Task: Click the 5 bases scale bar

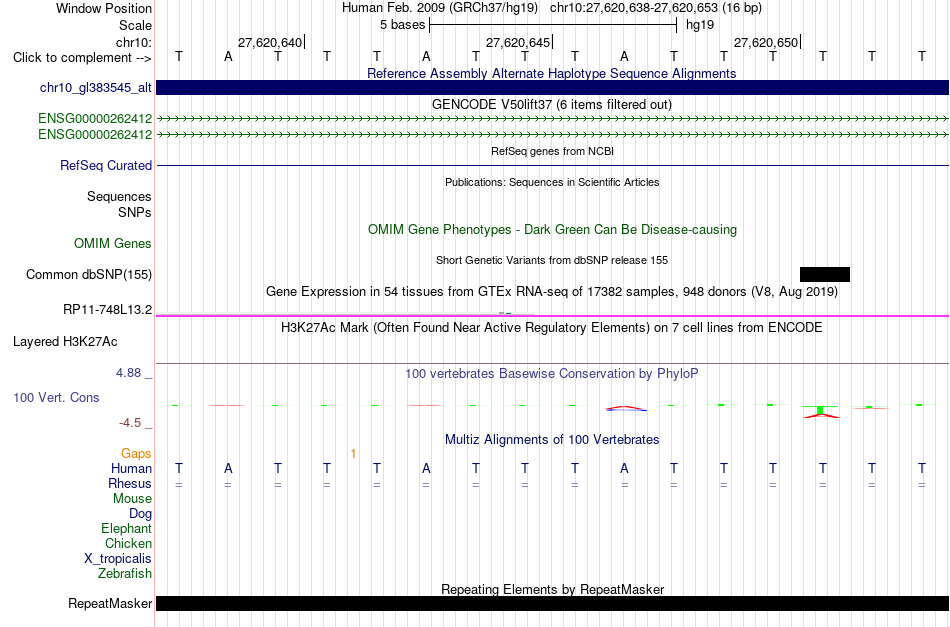Action: [553, 25]
